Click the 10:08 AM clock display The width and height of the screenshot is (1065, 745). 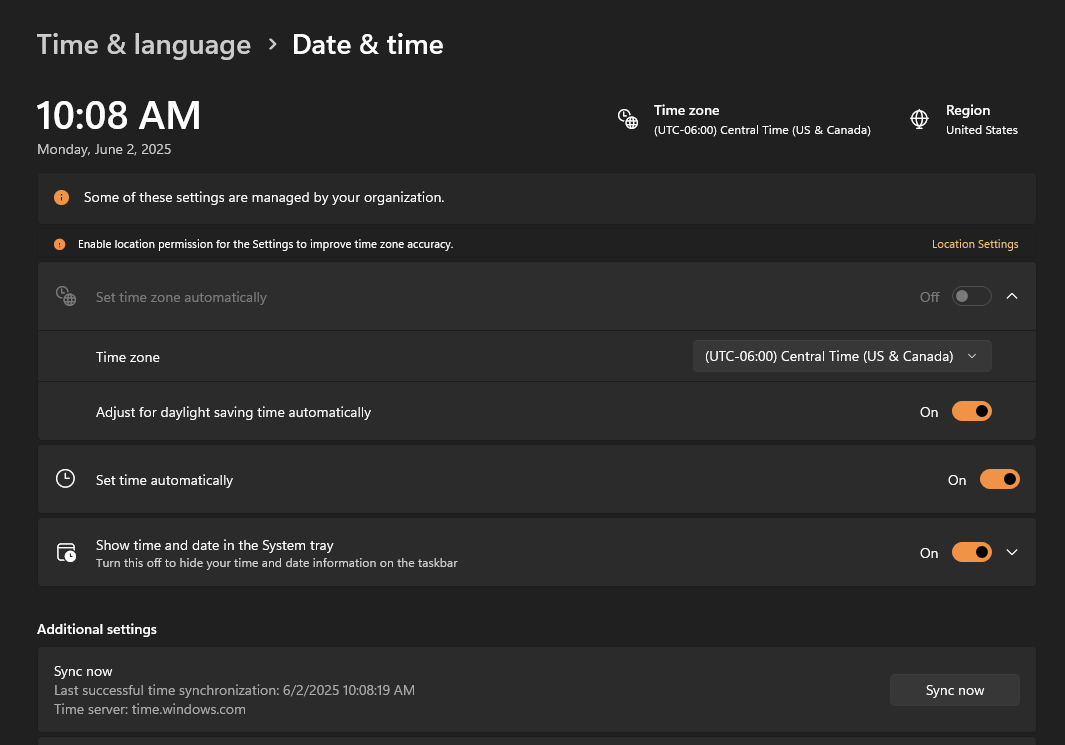pyautogui.click(x=118, y=115)
